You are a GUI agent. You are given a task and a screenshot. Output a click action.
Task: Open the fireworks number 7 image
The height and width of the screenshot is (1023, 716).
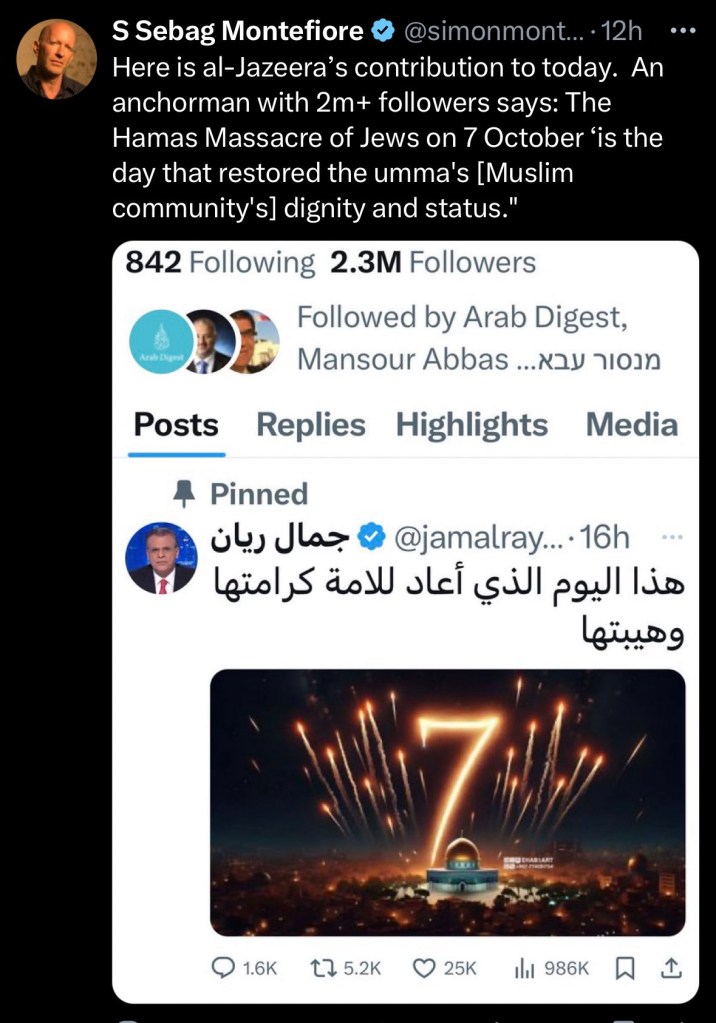click(x=447, y=802)
